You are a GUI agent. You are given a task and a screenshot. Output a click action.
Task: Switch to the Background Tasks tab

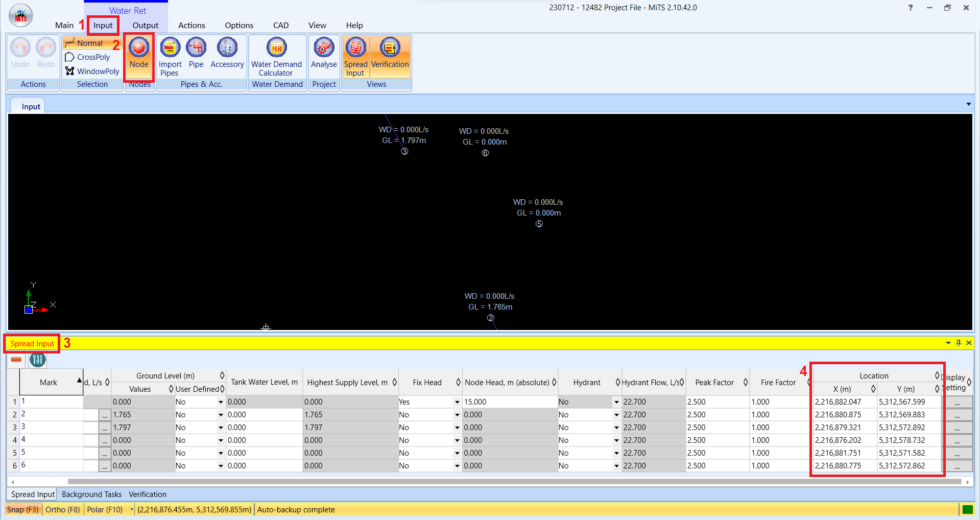[x=91, y=494]
